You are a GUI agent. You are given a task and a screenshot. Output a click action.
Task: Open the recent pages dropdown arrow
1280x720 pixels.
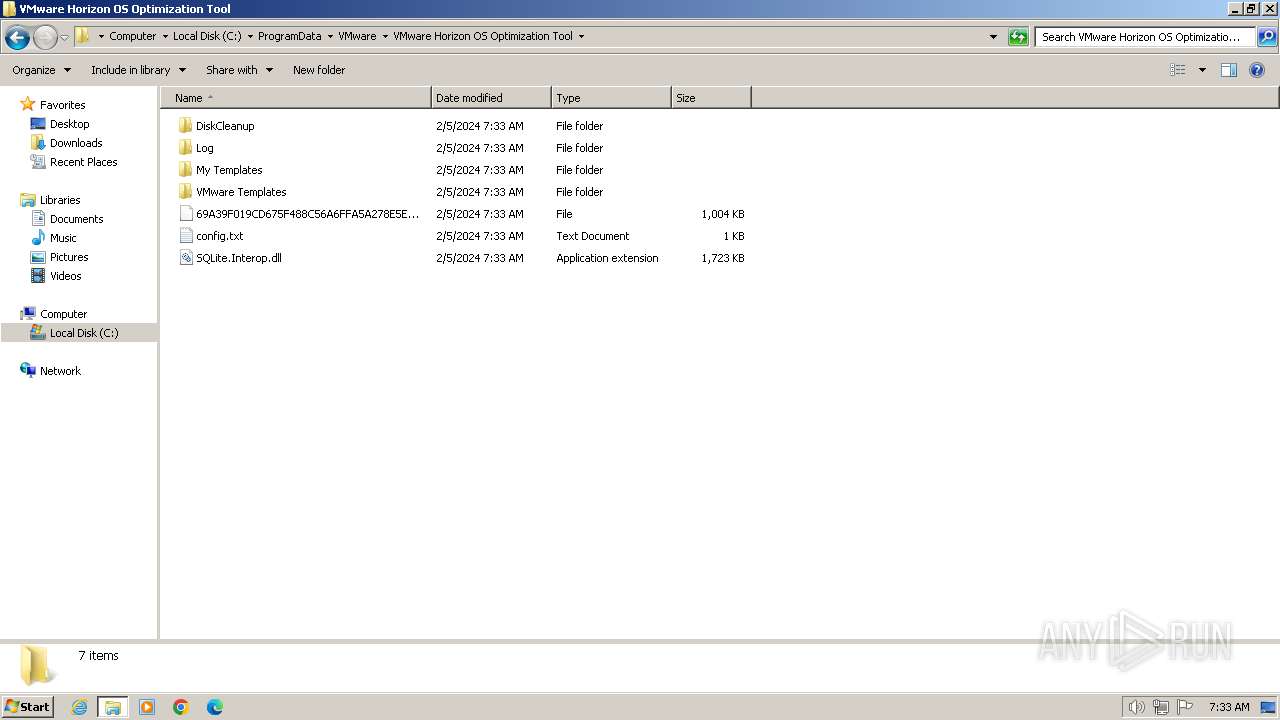[64, 38]
